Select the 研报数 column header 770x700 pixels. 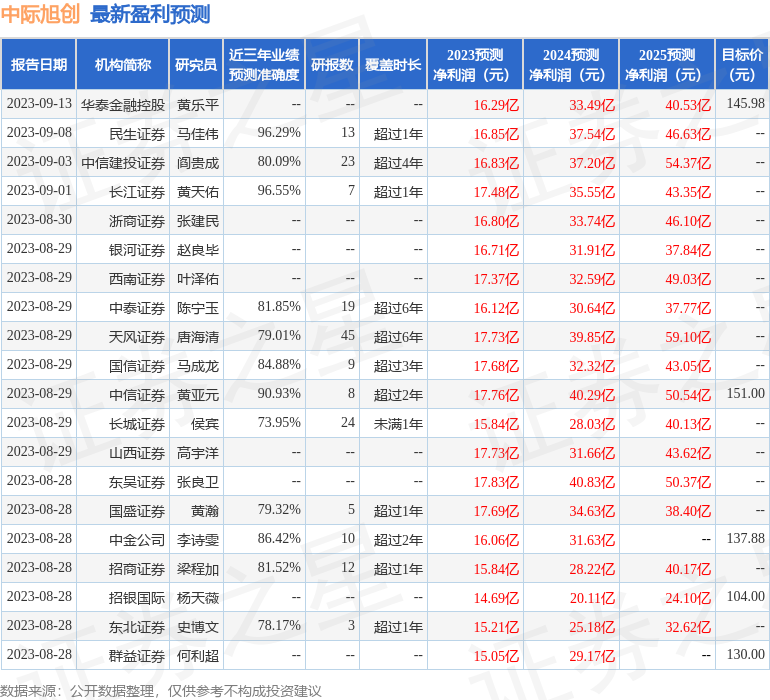pos(332,64)
